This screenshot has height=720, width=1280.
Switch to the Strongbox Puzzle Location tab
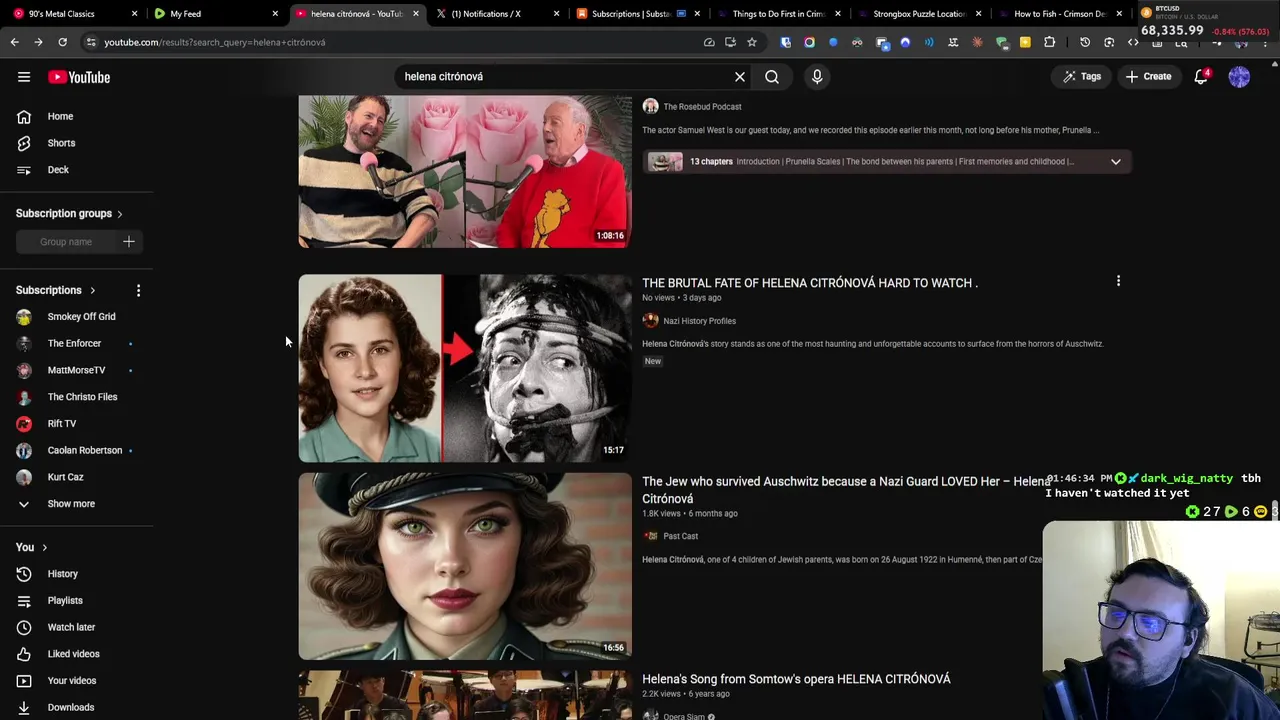[919, 14]
